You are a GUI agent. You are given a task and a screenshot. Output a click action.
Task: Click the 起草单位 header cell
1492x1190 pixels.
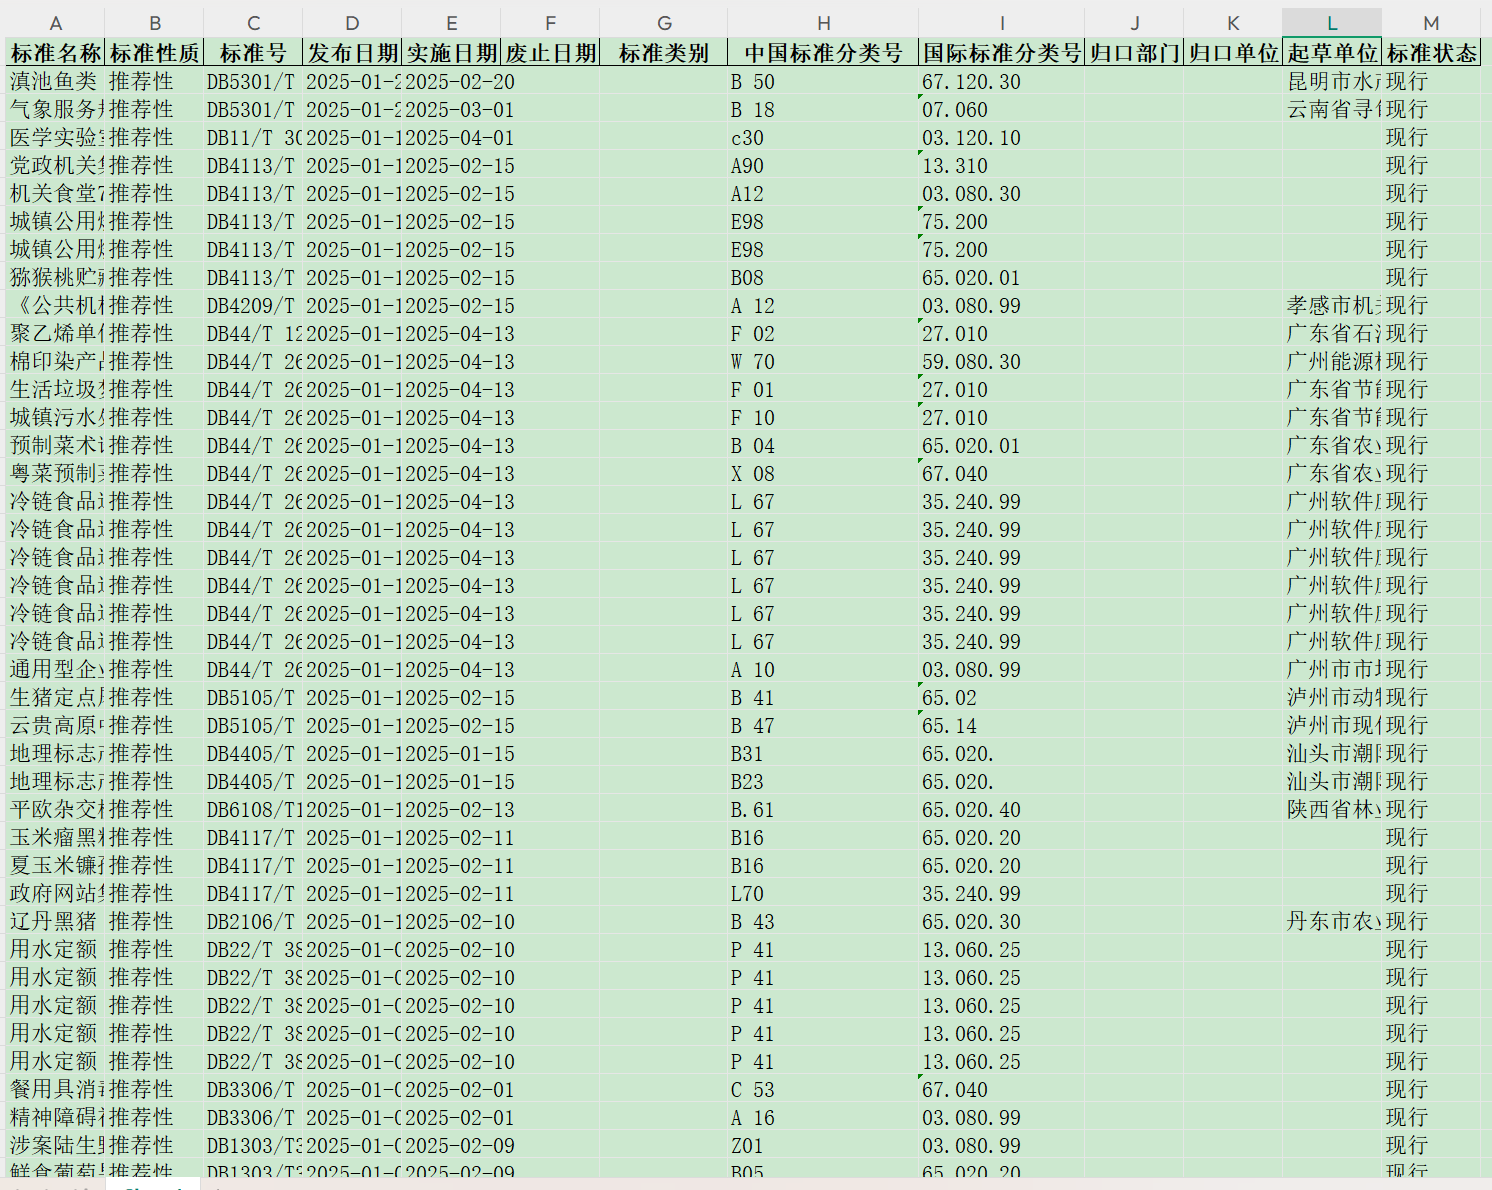tap(1332, 53)
